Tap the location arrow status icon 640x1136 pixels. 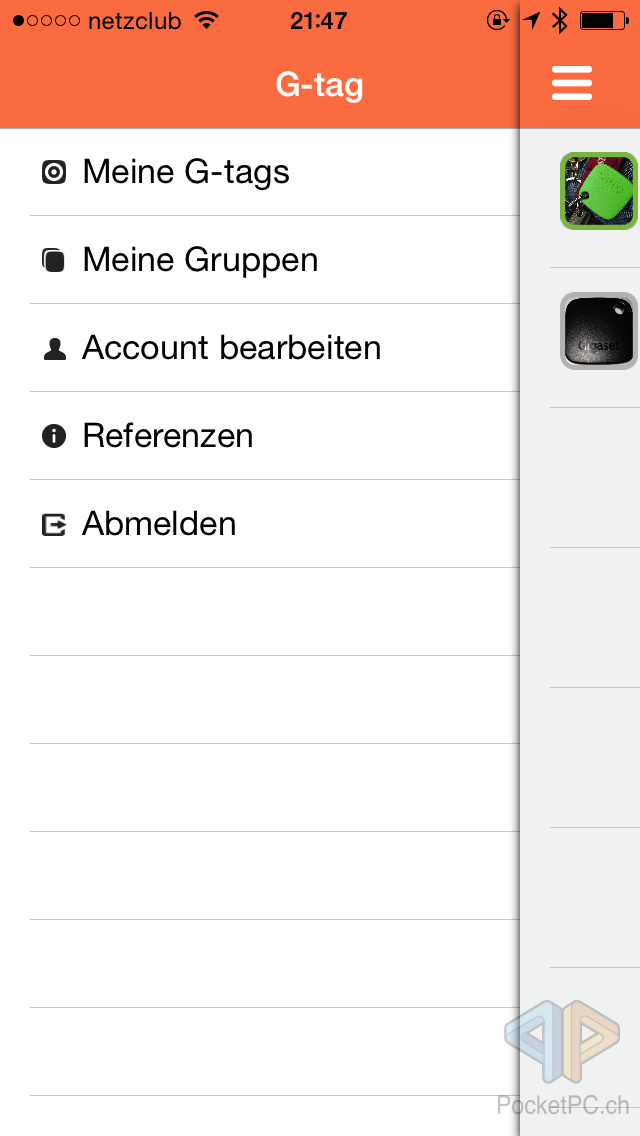pos(532,20)
